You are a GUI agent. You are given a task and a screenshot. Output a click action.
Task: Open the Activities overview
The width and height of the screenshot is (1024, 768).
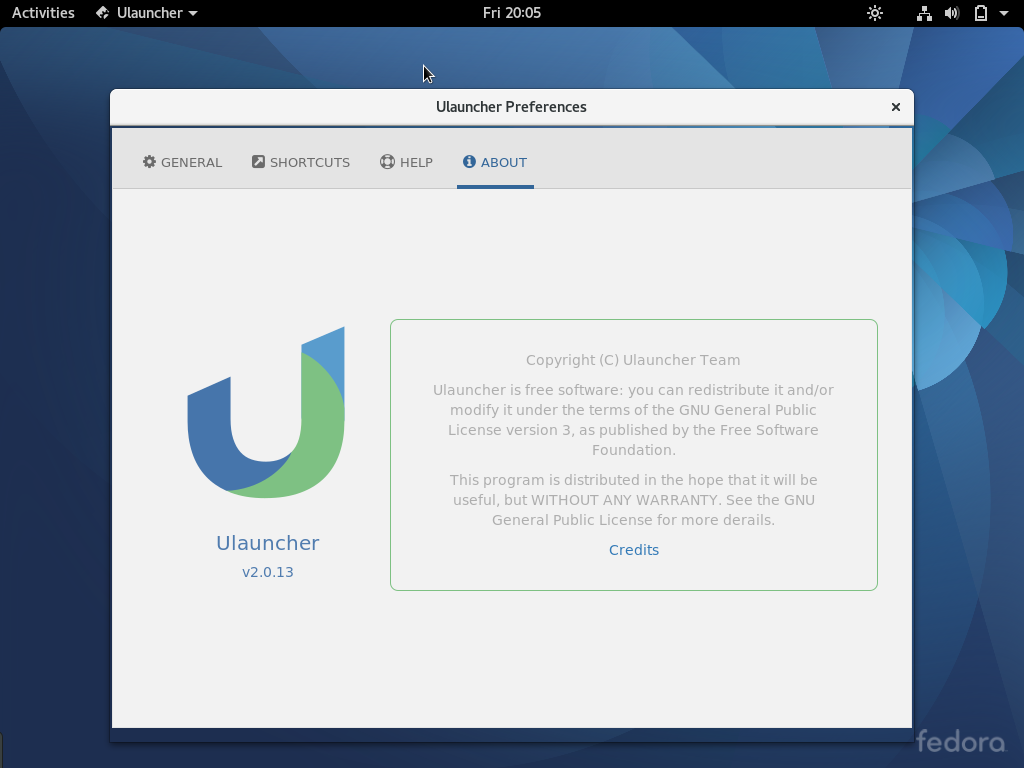coord(43,13)
